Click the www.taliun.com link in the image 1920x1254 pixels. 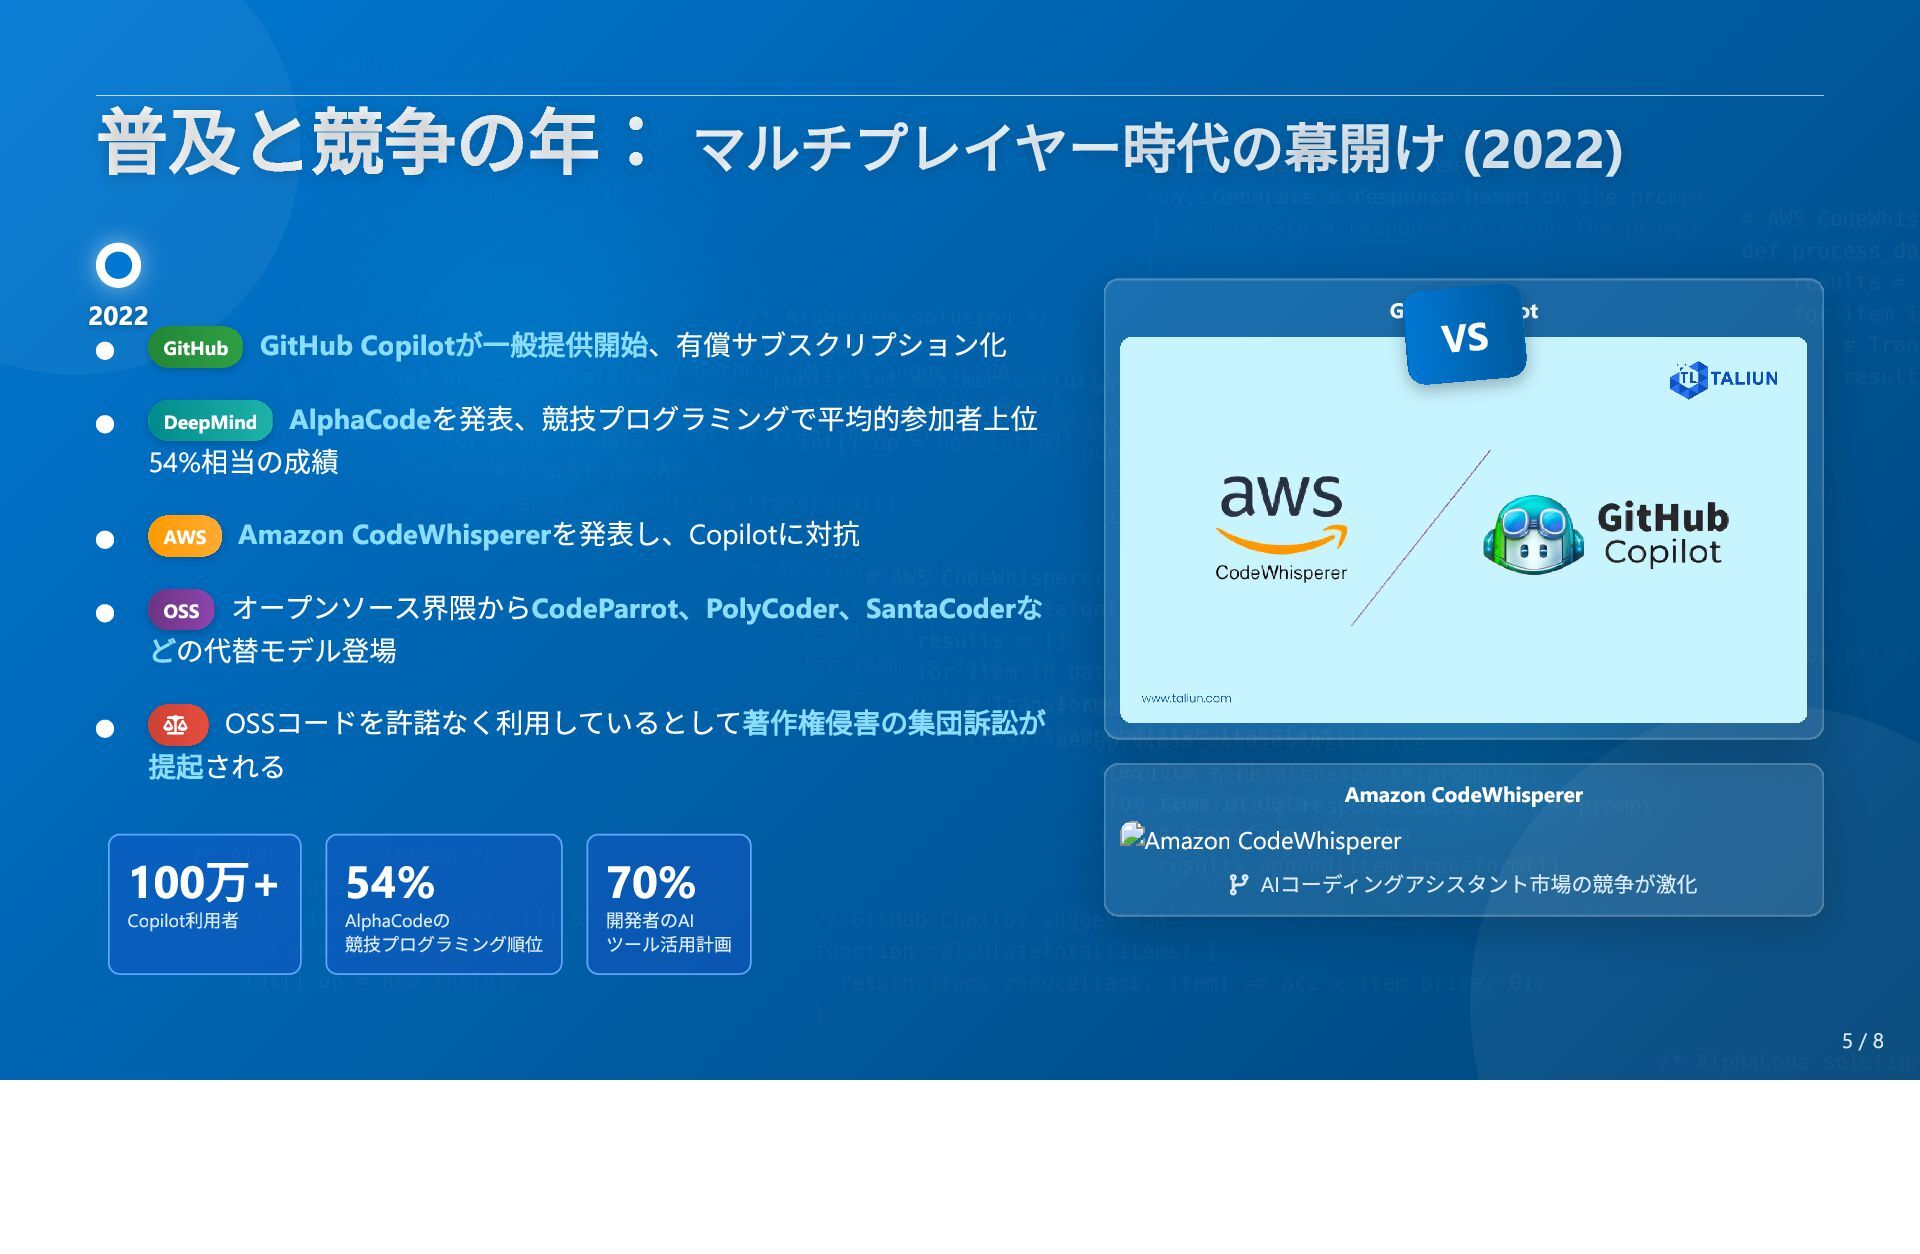pyautogui.click(x=1186, y=698)
